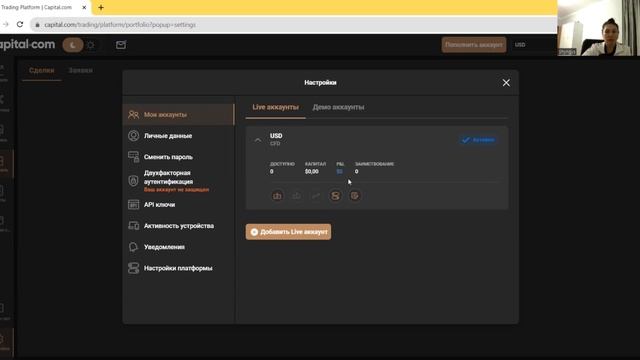This screenshot has width=640, height=360.
Task: Click the greyed-out upload icon in USD account
Action: (297, 196)
